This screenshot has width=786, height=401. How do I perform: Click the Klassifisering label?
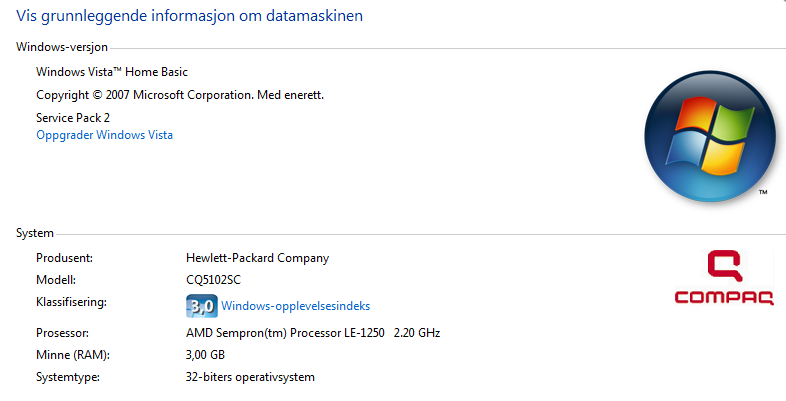pos(71,302)
